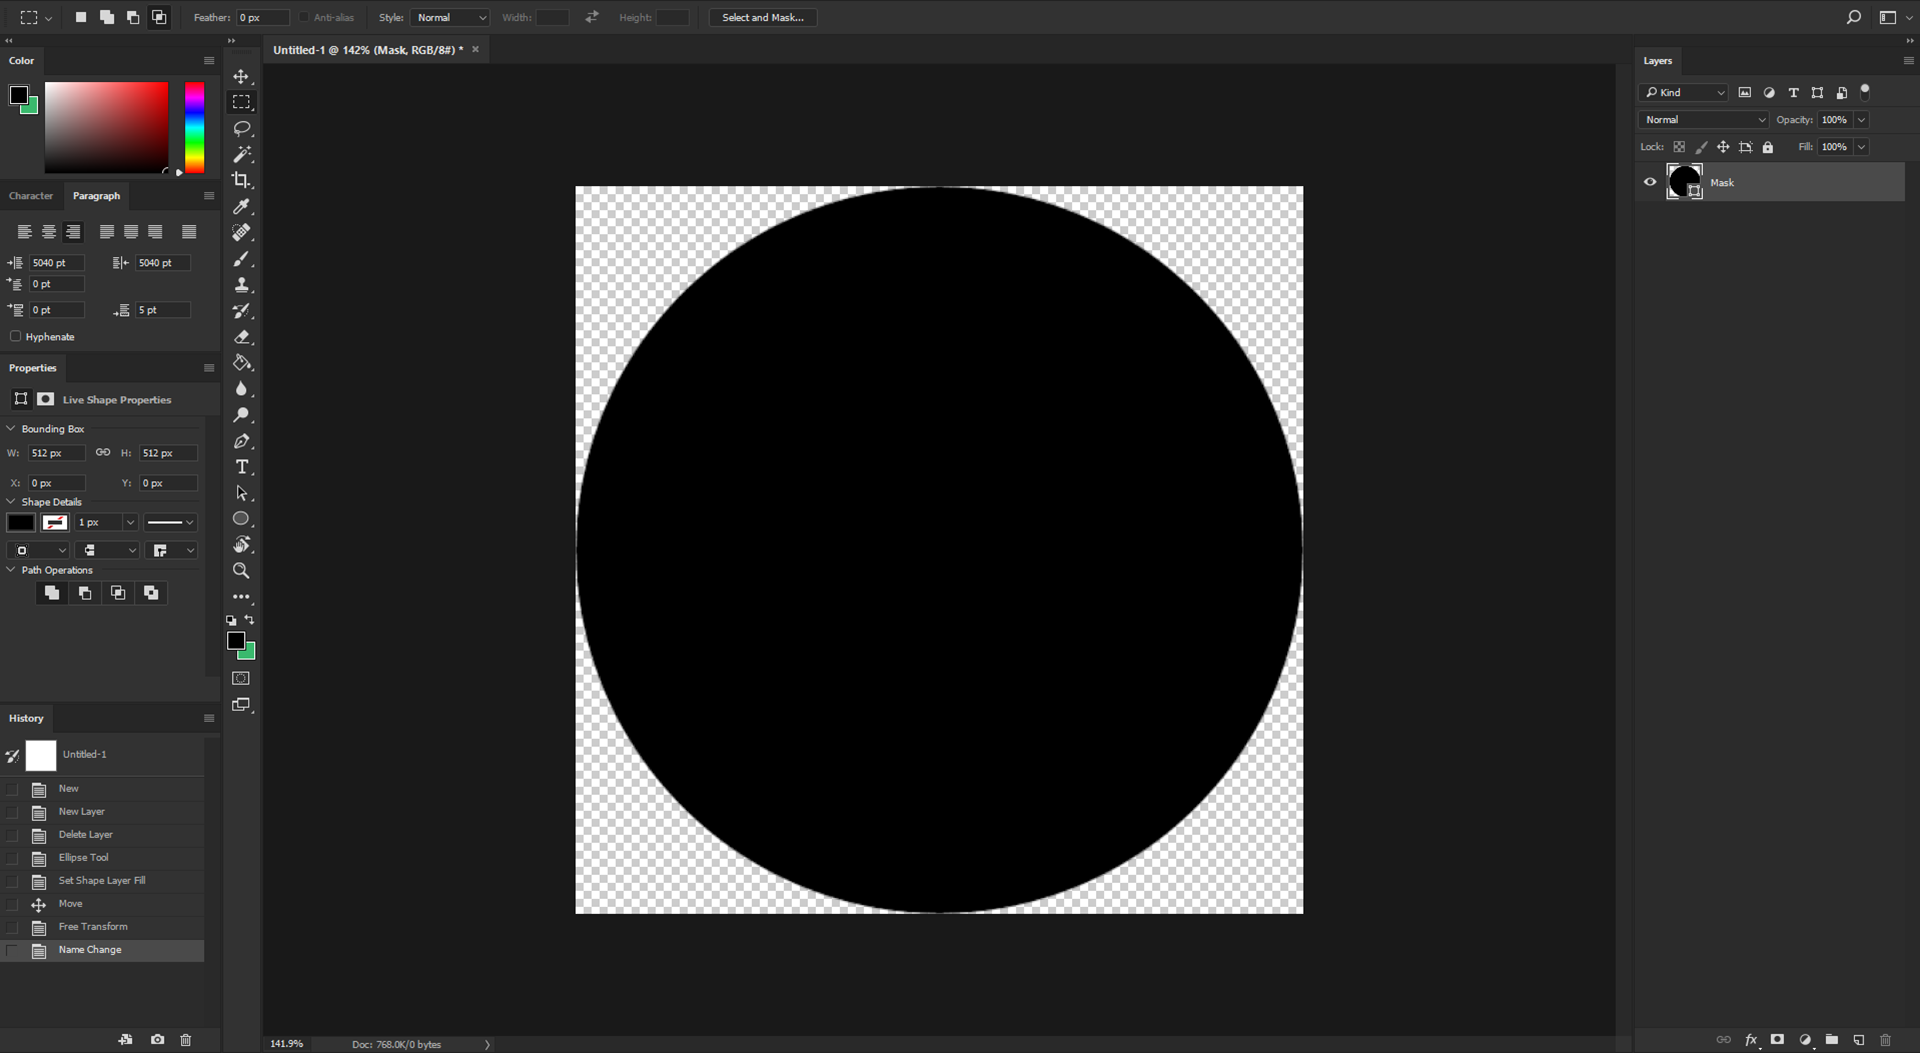Select the Crop tool
Viewport: 1920px width, 1053px height.
point(241,180)
